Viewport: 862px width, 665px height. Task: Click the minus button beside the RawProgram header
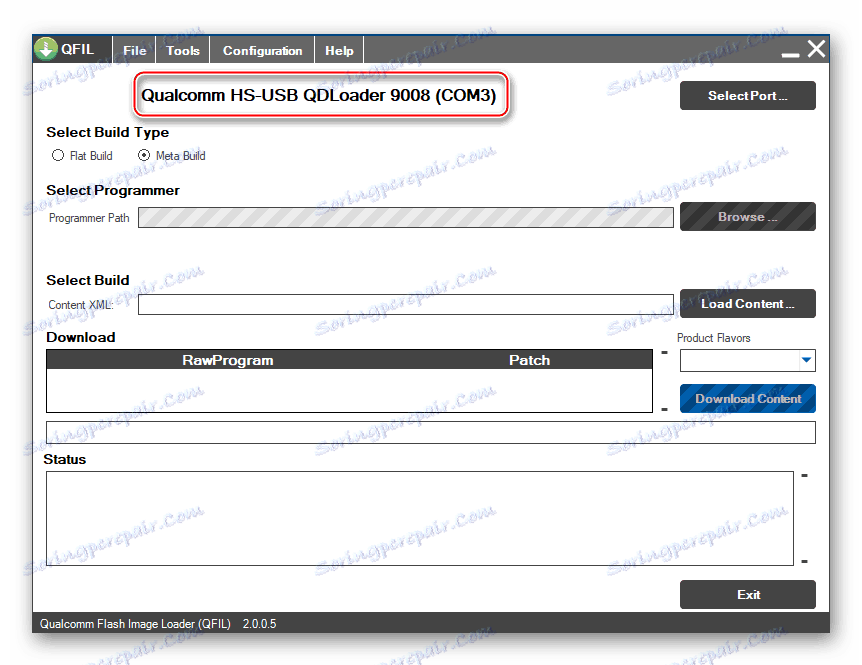pos(665,352)
